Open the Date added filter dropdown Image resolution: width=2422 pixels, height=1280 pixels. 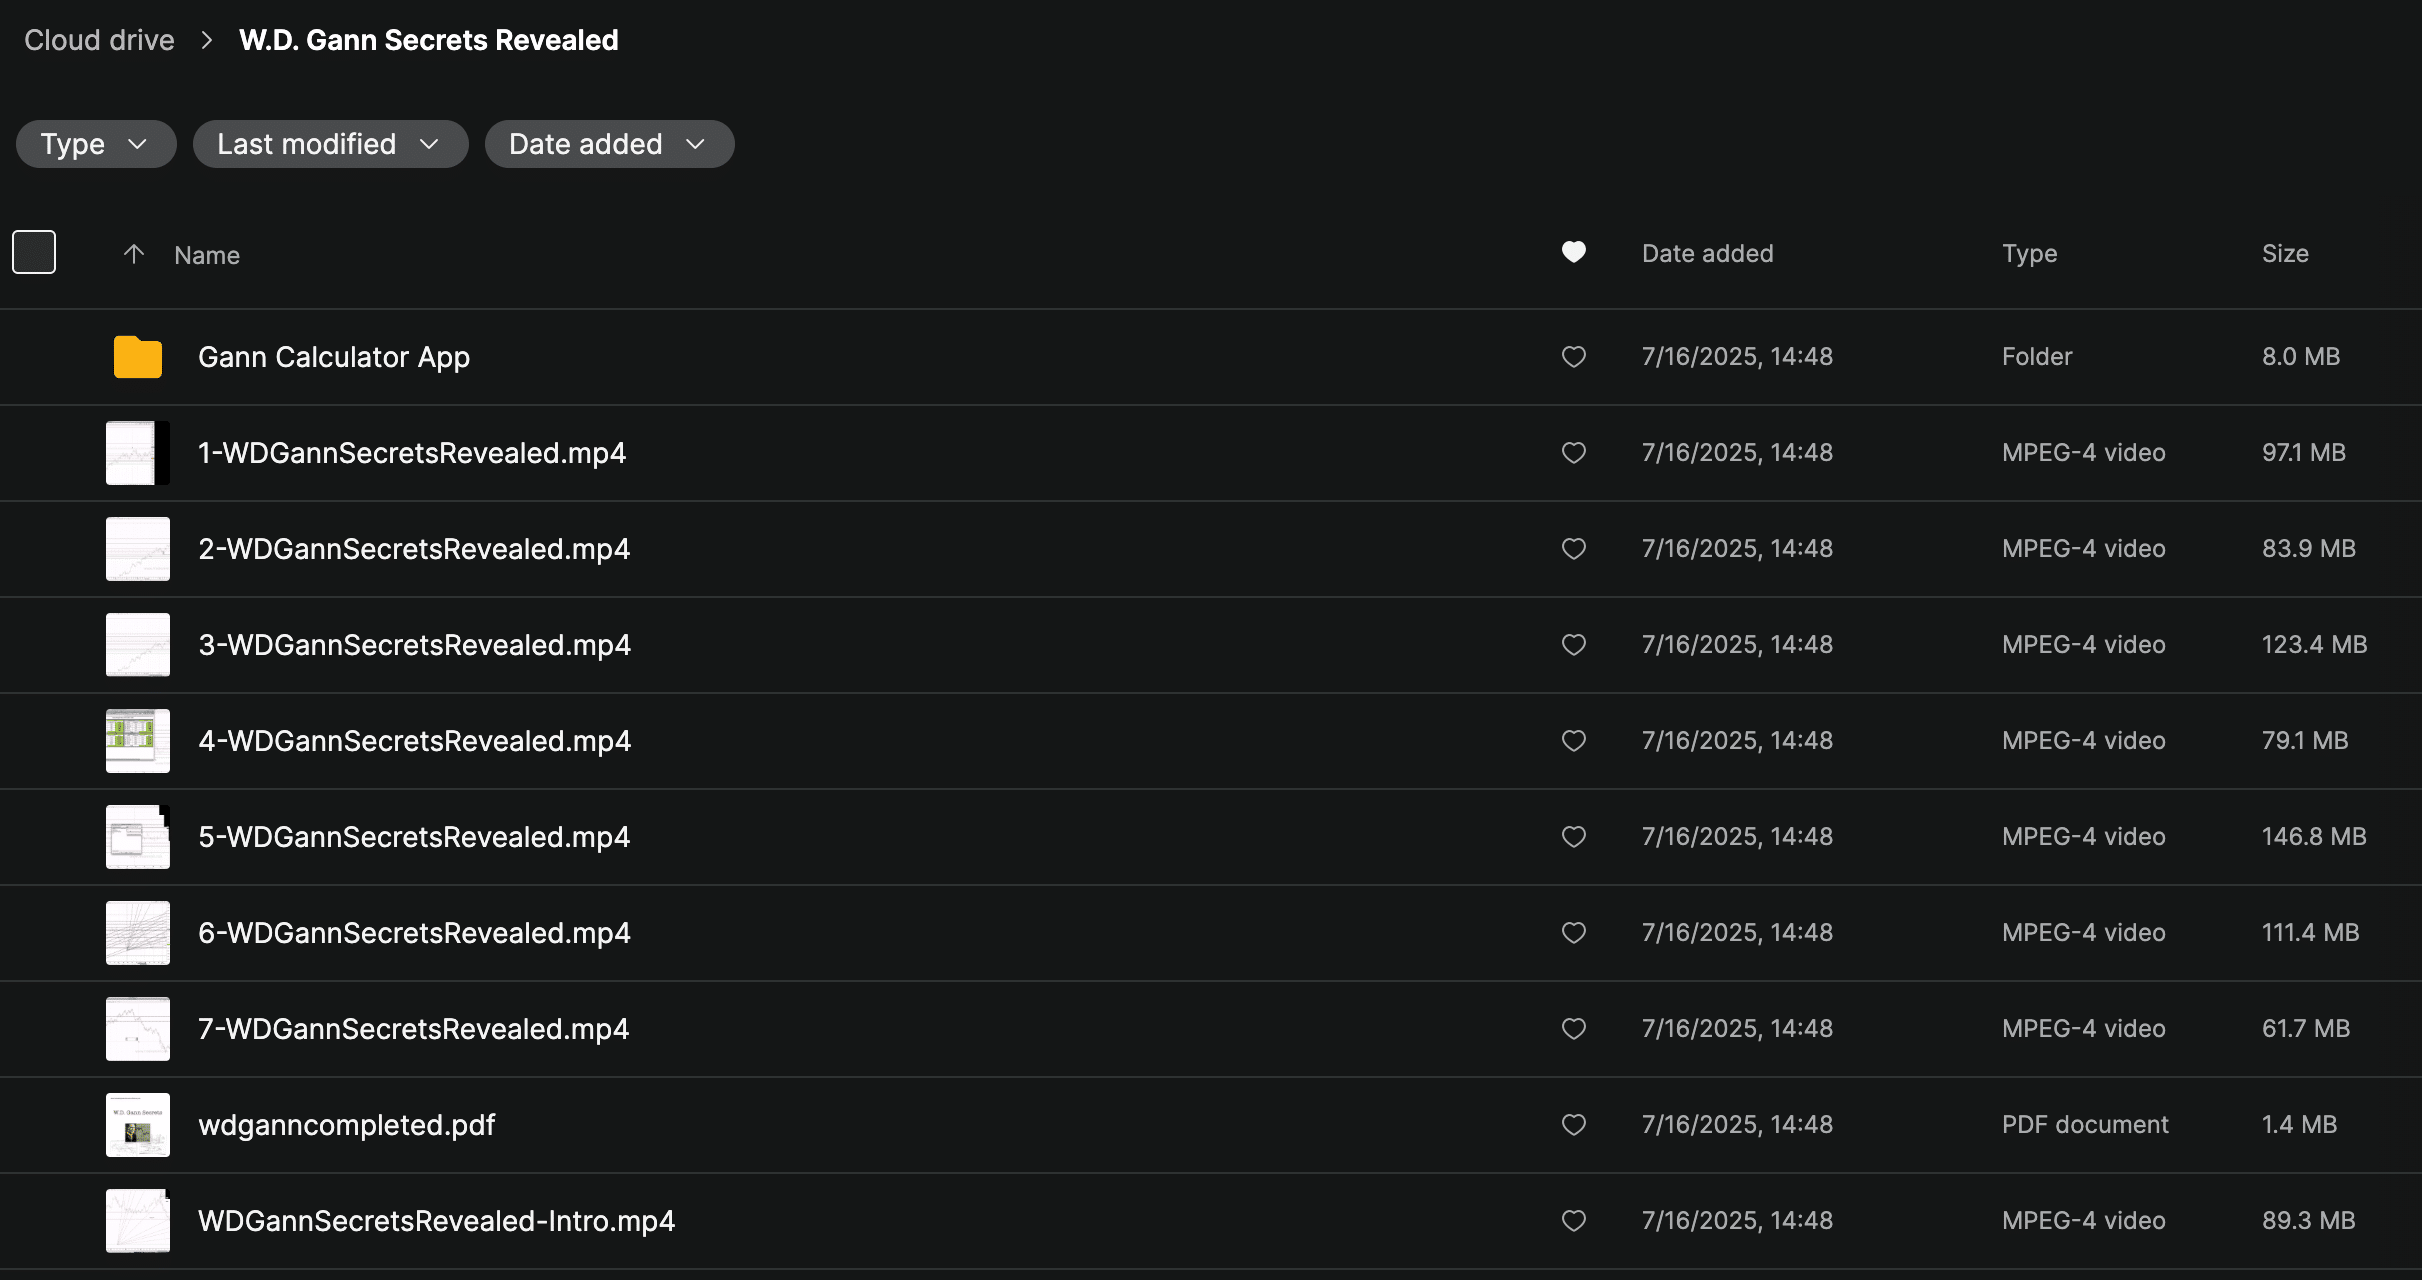click(609, 144)
